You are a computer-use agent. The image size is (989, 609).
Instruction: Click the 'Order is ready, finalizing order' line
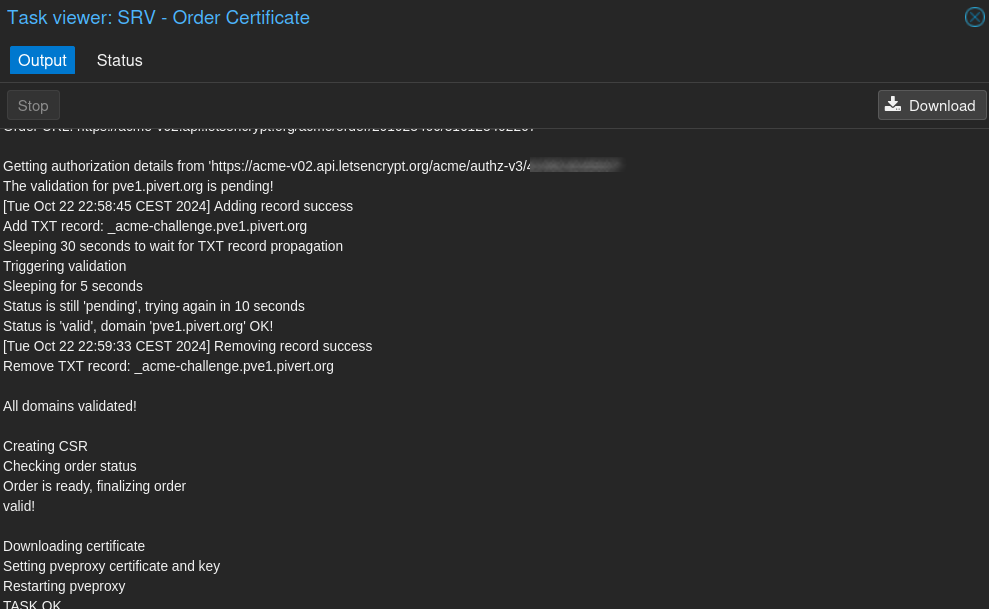pyautogui.click(x=95, y=486)
